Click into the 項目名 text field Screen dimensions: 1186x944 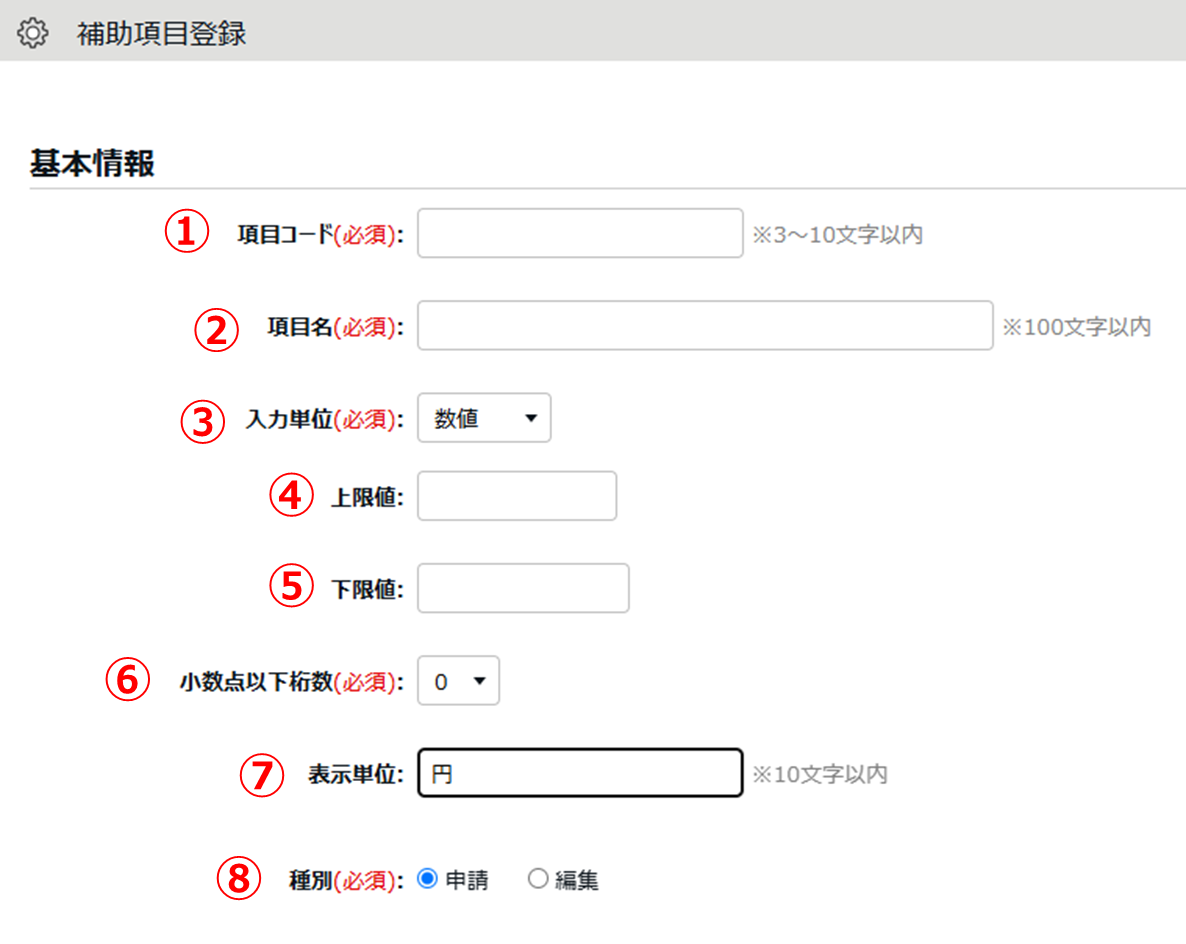pyautogui.click(x=705, y=325)
